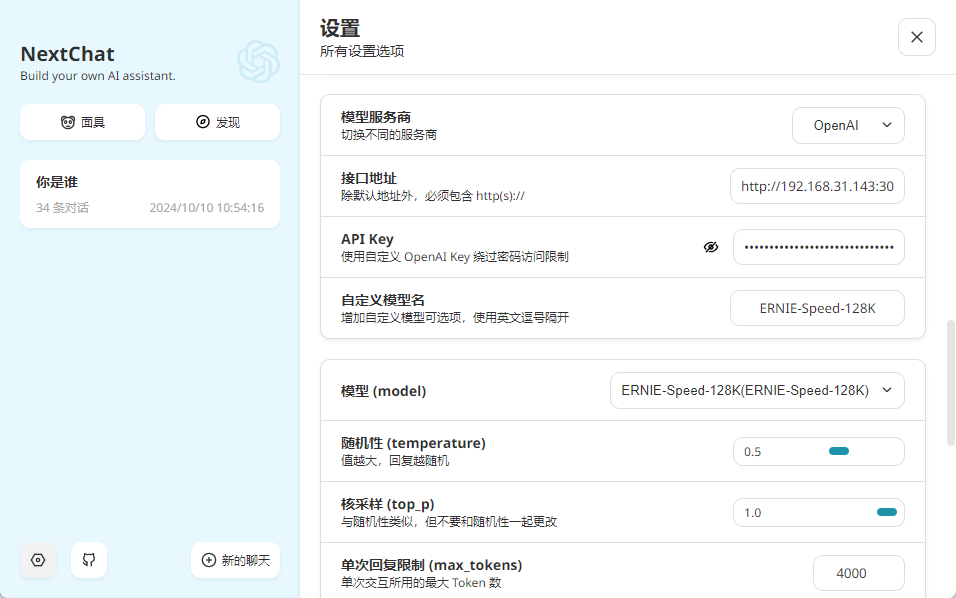Screen dimensions: 956x598
Task: Click the 34 条对话 message count
Action: [x=62, y=208]
